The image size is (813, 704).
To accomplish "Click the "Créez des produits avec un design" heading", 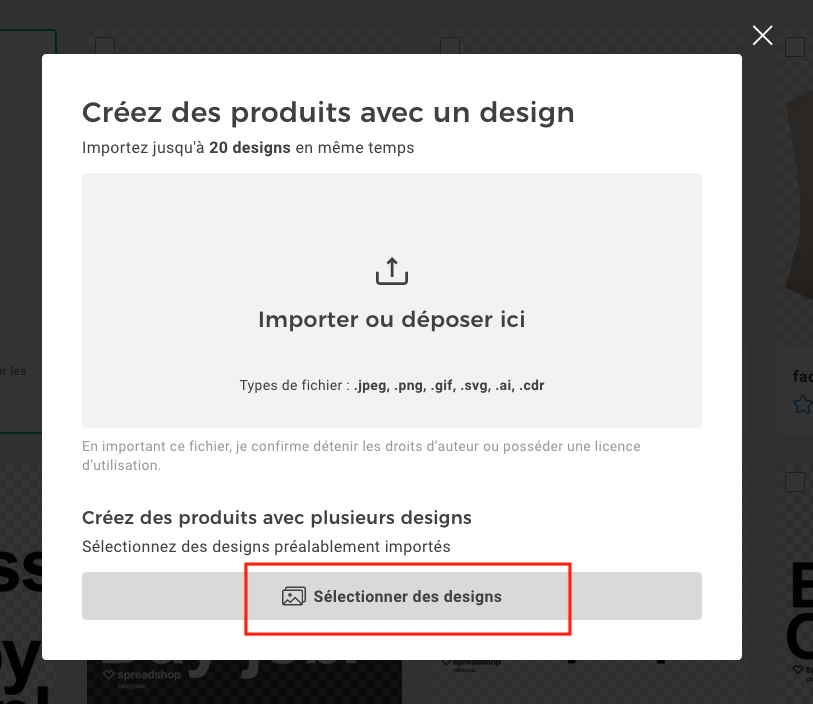I will pyautogui.click(x=328, y=112).
